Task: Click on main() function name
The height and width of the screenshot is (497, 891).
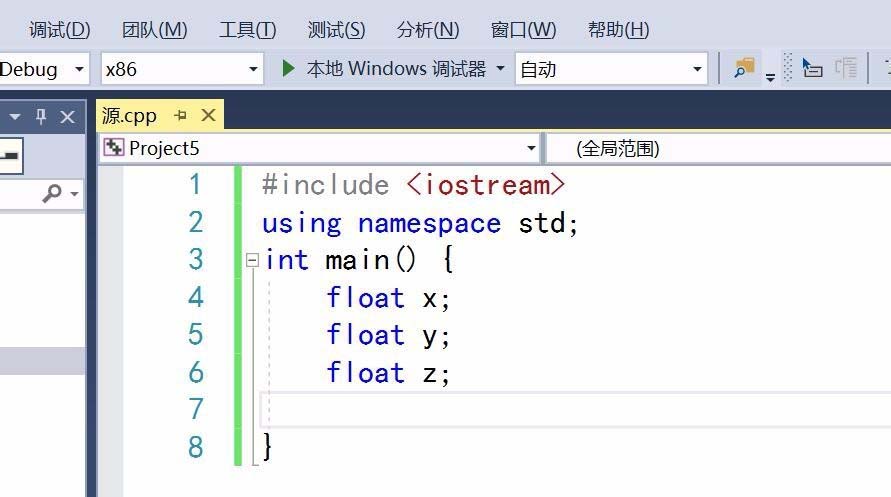Action: 370,260
